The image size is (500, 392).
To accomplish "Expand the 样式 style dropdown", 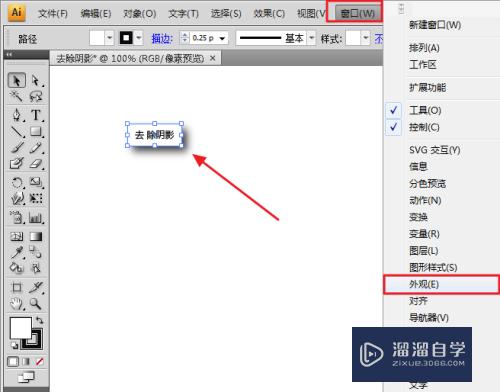I will [x=366, y=38].
